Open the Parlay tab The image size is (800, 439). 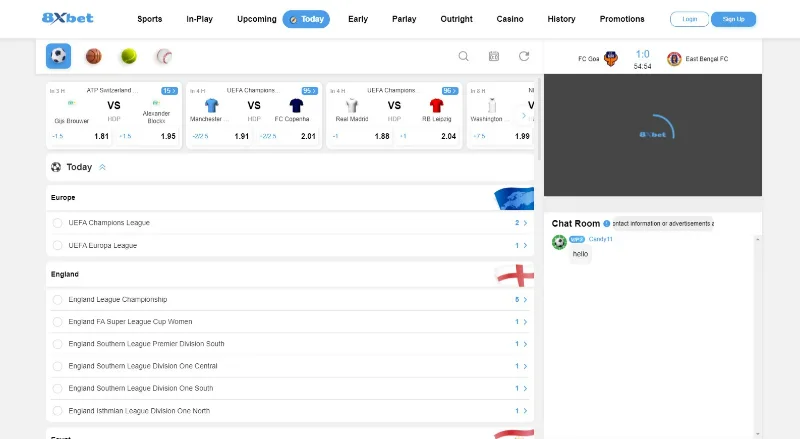pyautogui.click(x=404, y=19)
